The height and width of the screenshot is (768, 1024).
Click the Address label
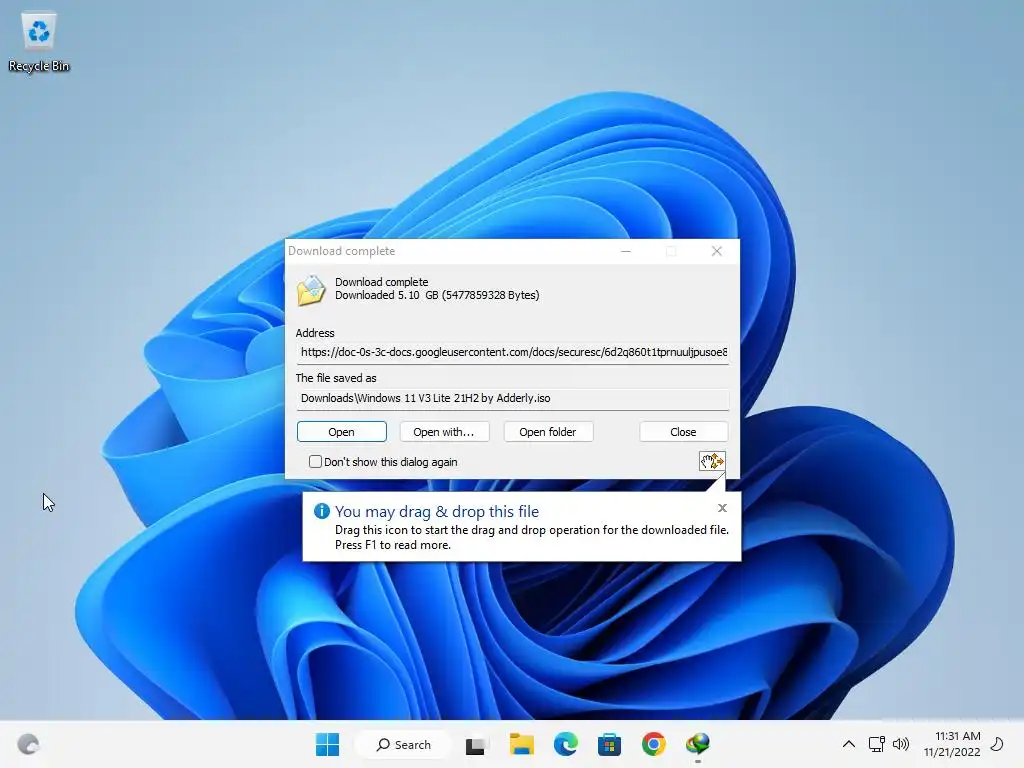tap(315, 333)
